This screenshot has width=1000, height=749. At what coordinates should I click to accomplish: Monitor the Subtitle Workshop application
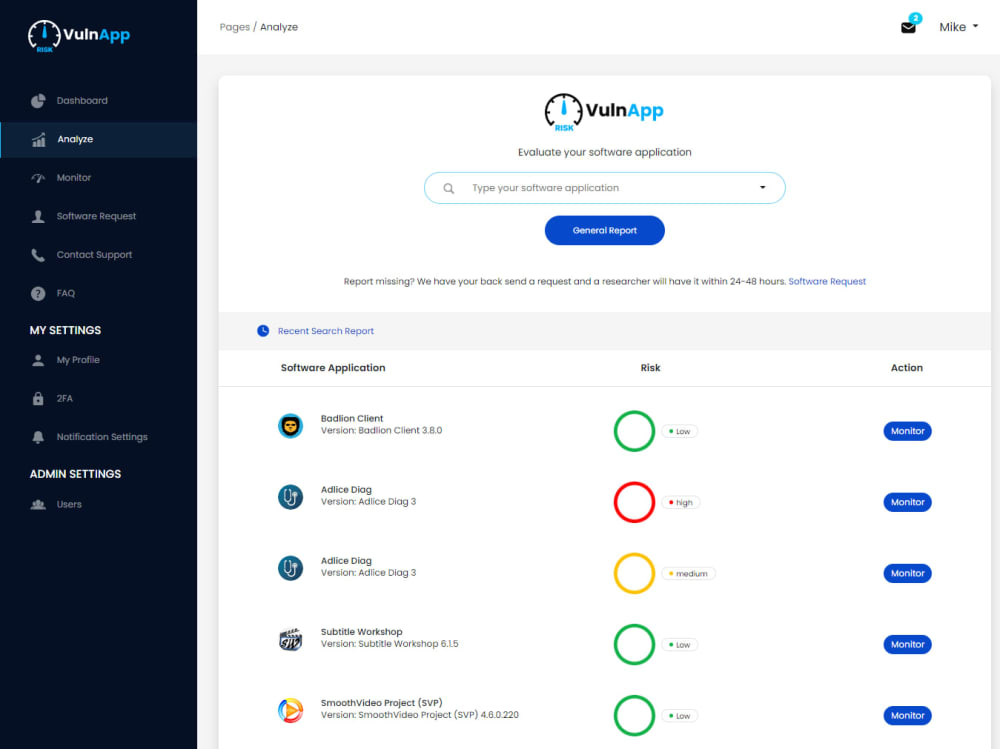[x=907, y=644]
